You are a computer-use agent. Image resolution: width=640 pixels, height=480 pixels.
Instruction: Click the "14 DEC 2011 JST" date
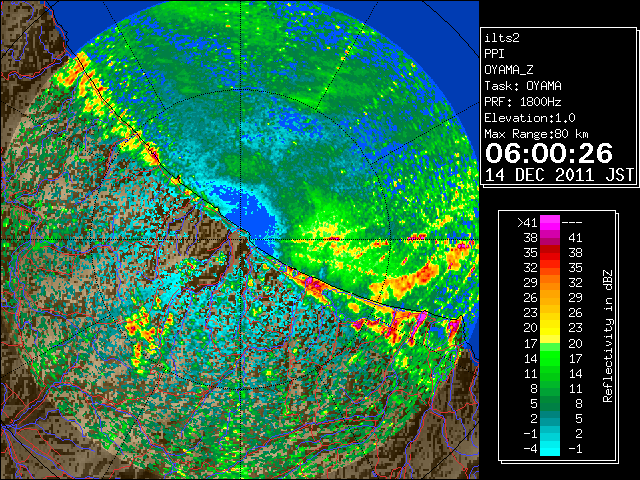[559, 175]
